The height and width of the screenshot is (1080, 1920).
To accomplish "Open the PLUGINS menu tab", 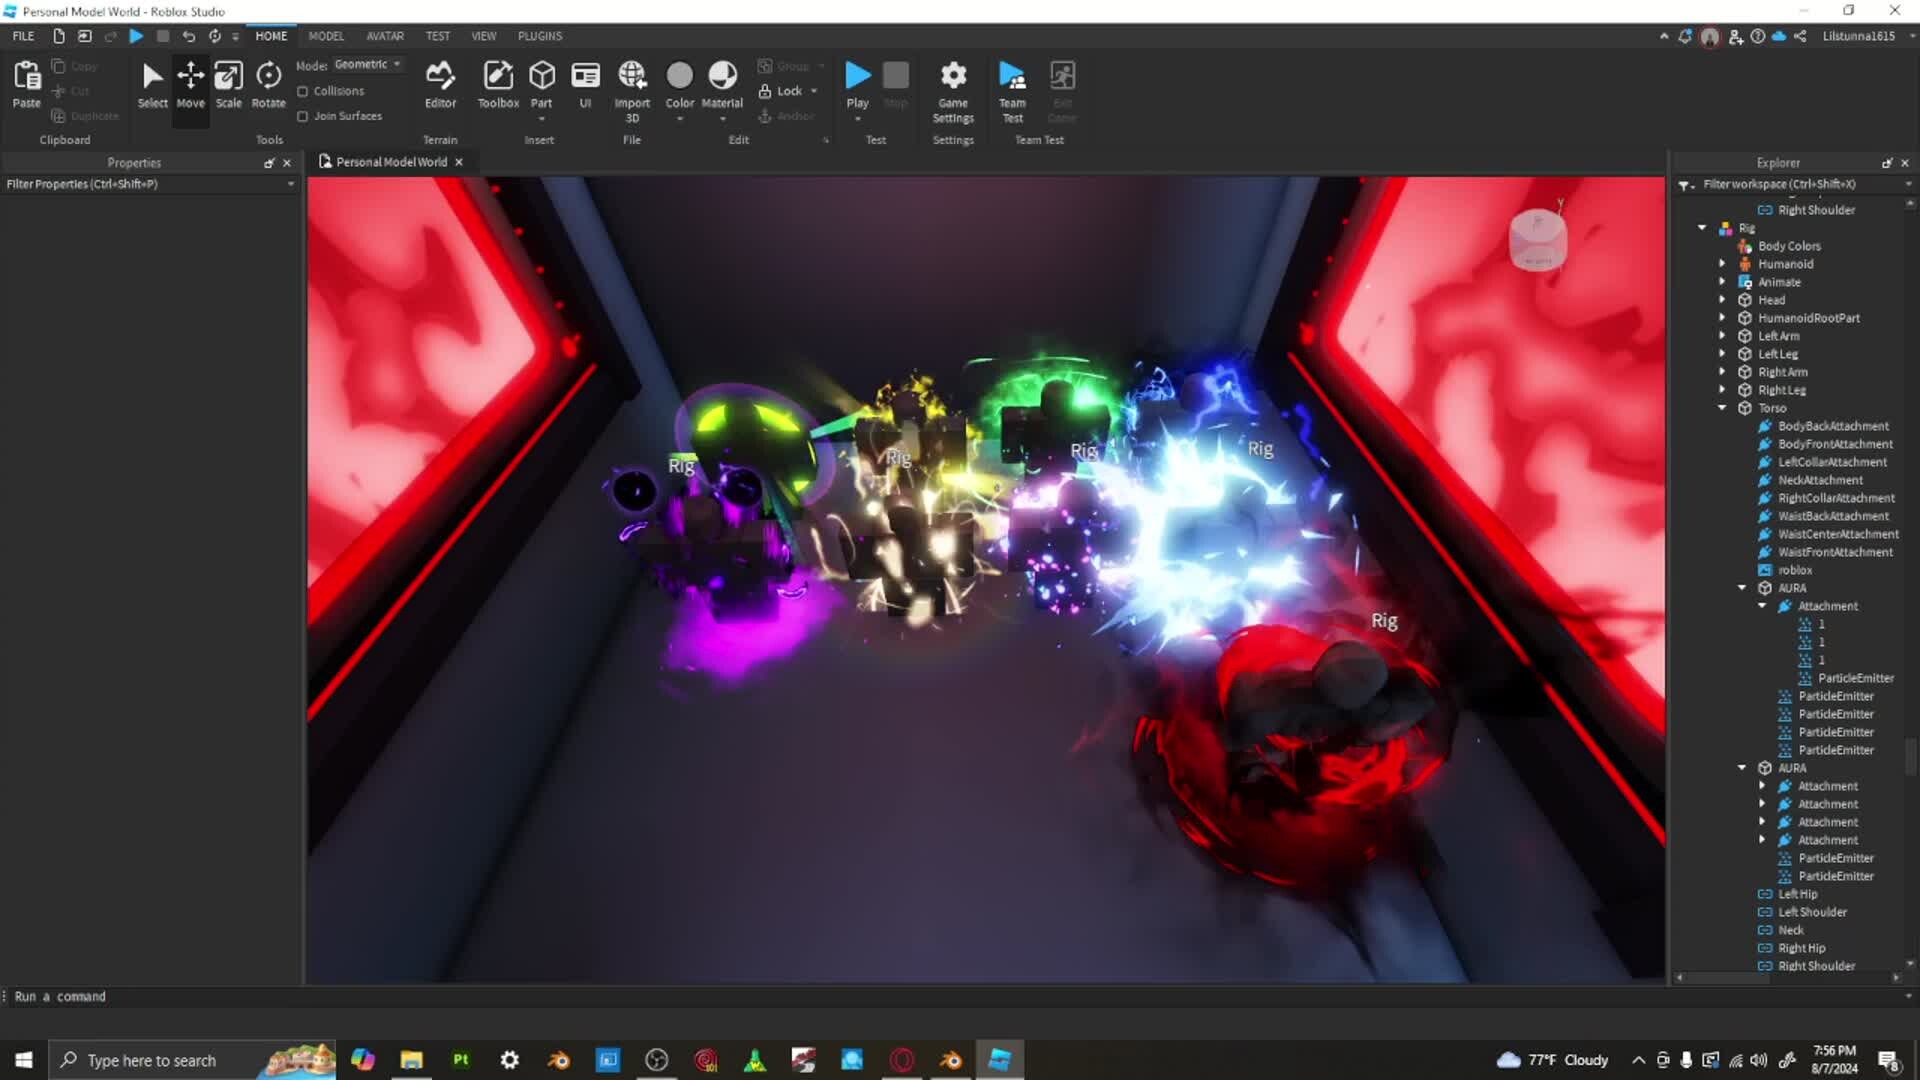I will coord(539,35).
